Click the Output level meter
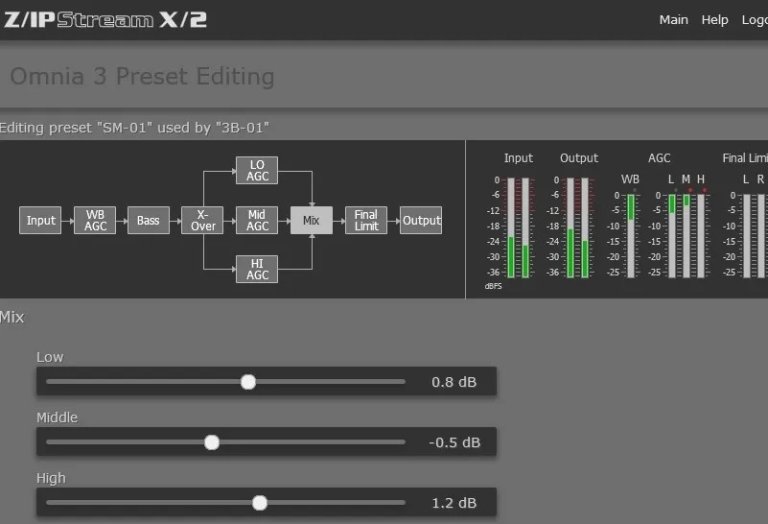 577,228
